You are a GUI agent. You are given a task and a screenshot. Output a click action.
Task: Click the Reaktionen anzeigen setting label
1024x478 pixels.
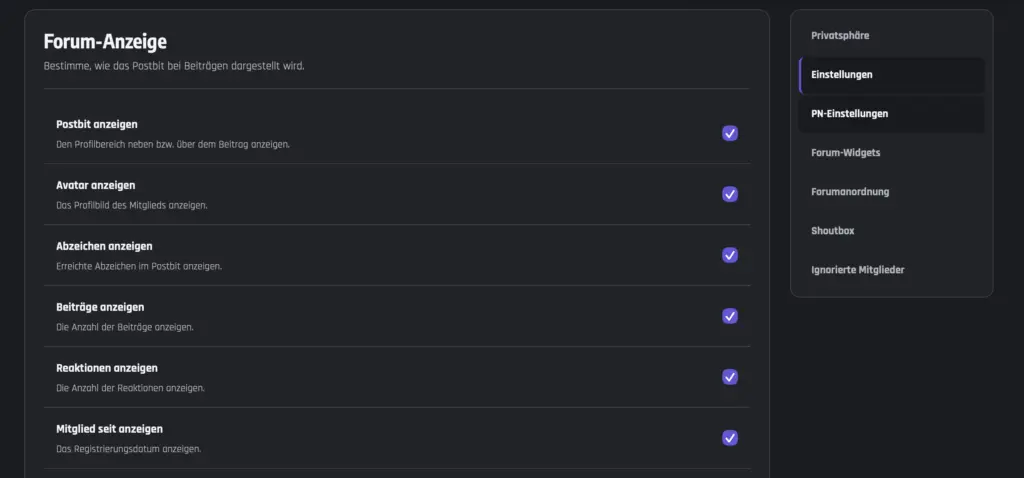point(106,368)
